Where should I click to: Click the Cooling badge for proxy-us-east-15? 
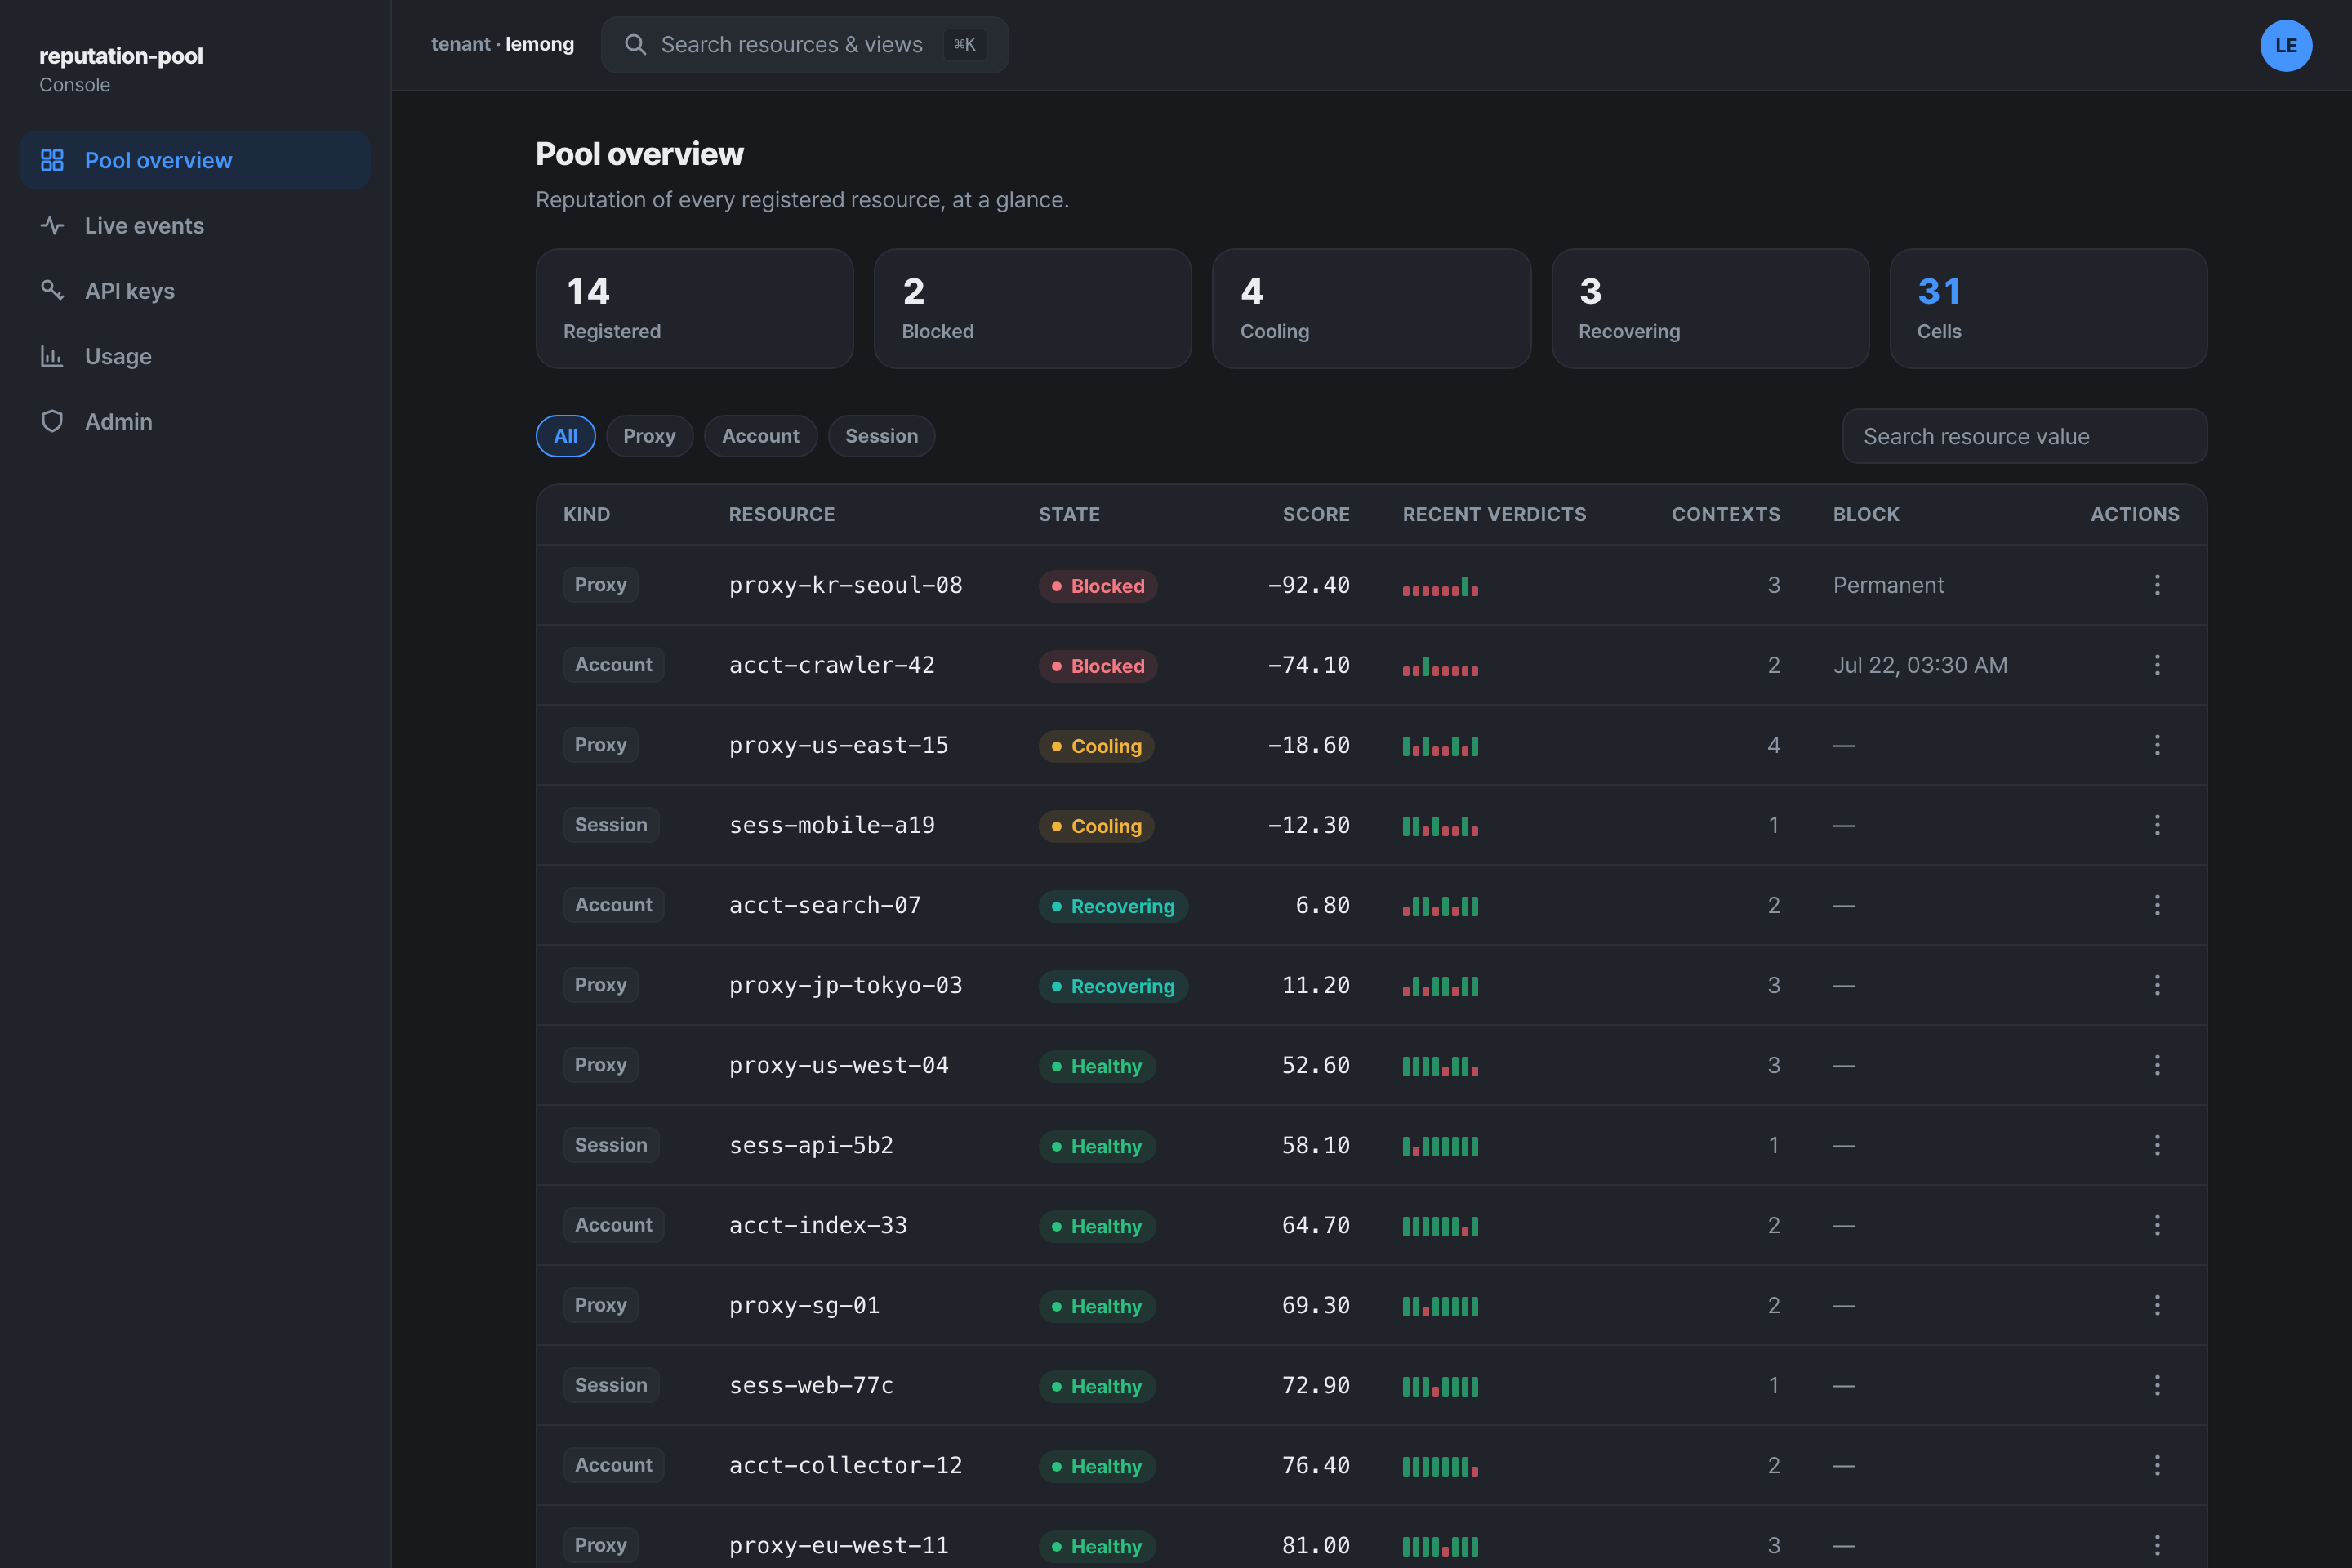tap(1096, 746)
